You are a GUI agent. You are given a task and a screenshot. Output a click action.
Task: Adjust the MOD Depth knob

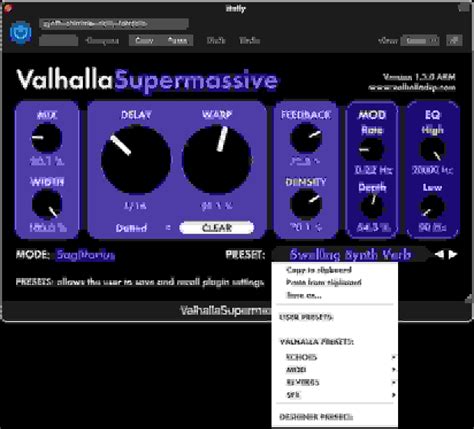(x=372, y=206)
